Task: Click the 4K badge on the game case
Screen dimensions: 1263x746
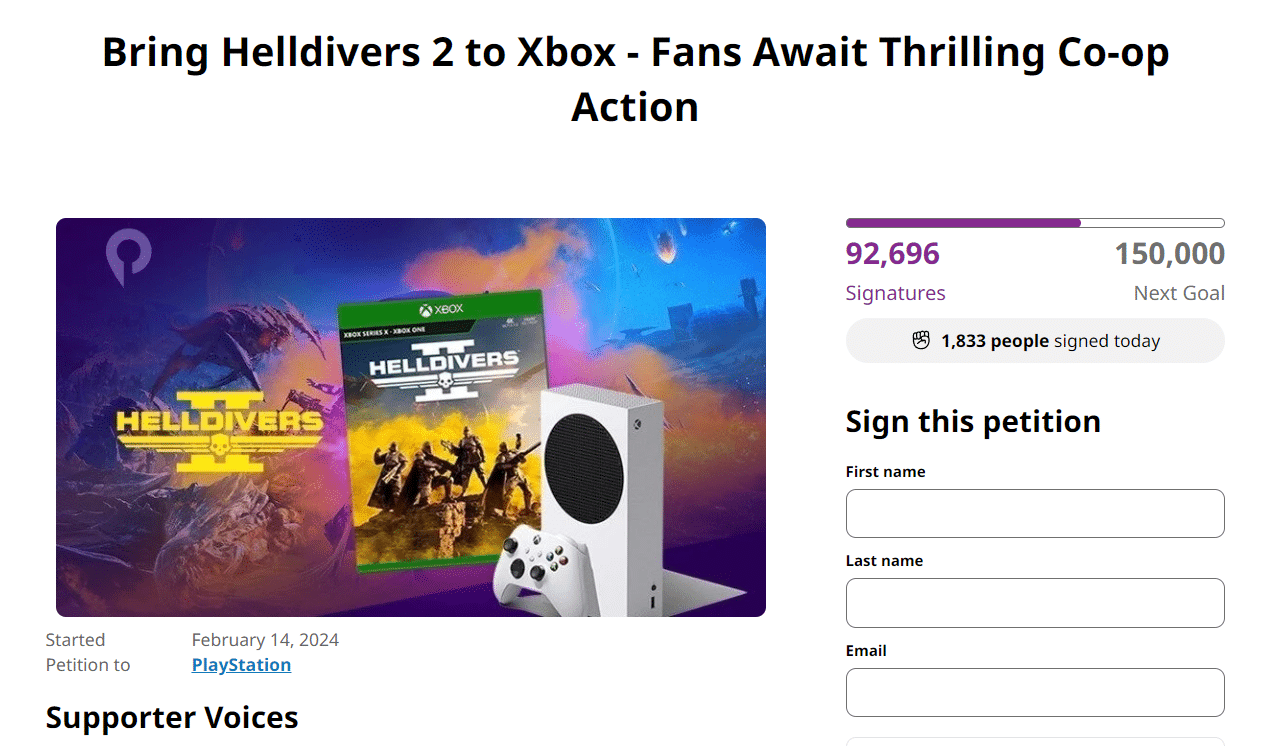Action: coord(511,322)
